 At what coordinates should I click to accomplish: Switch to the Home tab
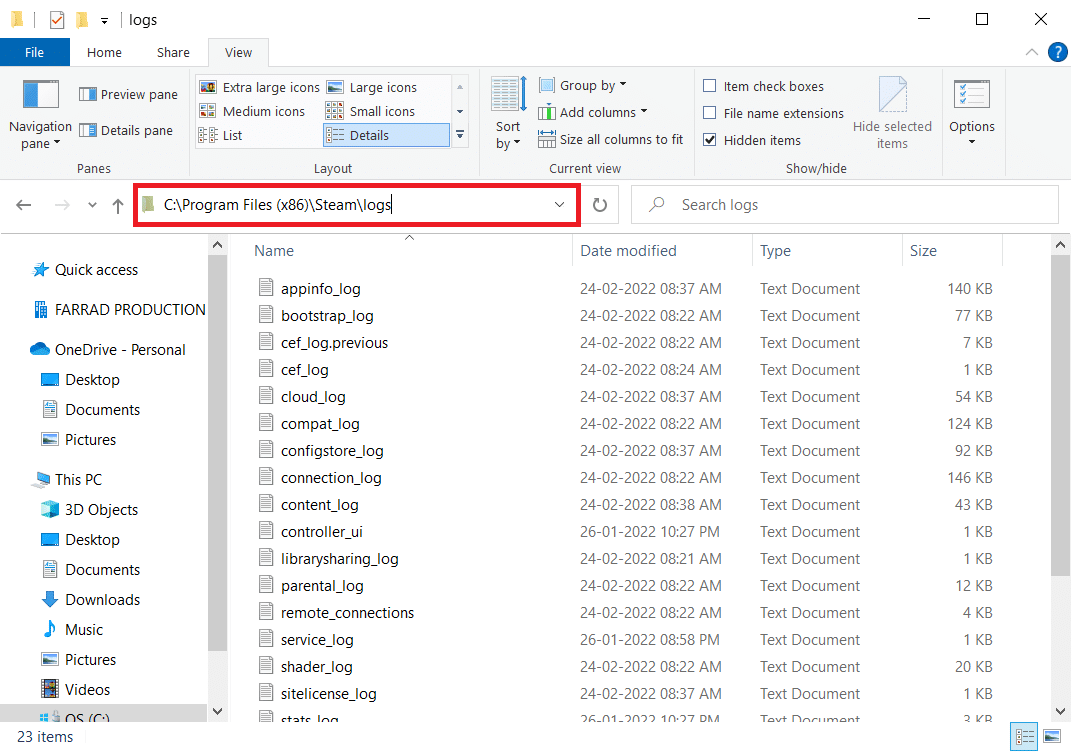click(x=104, y=53)
